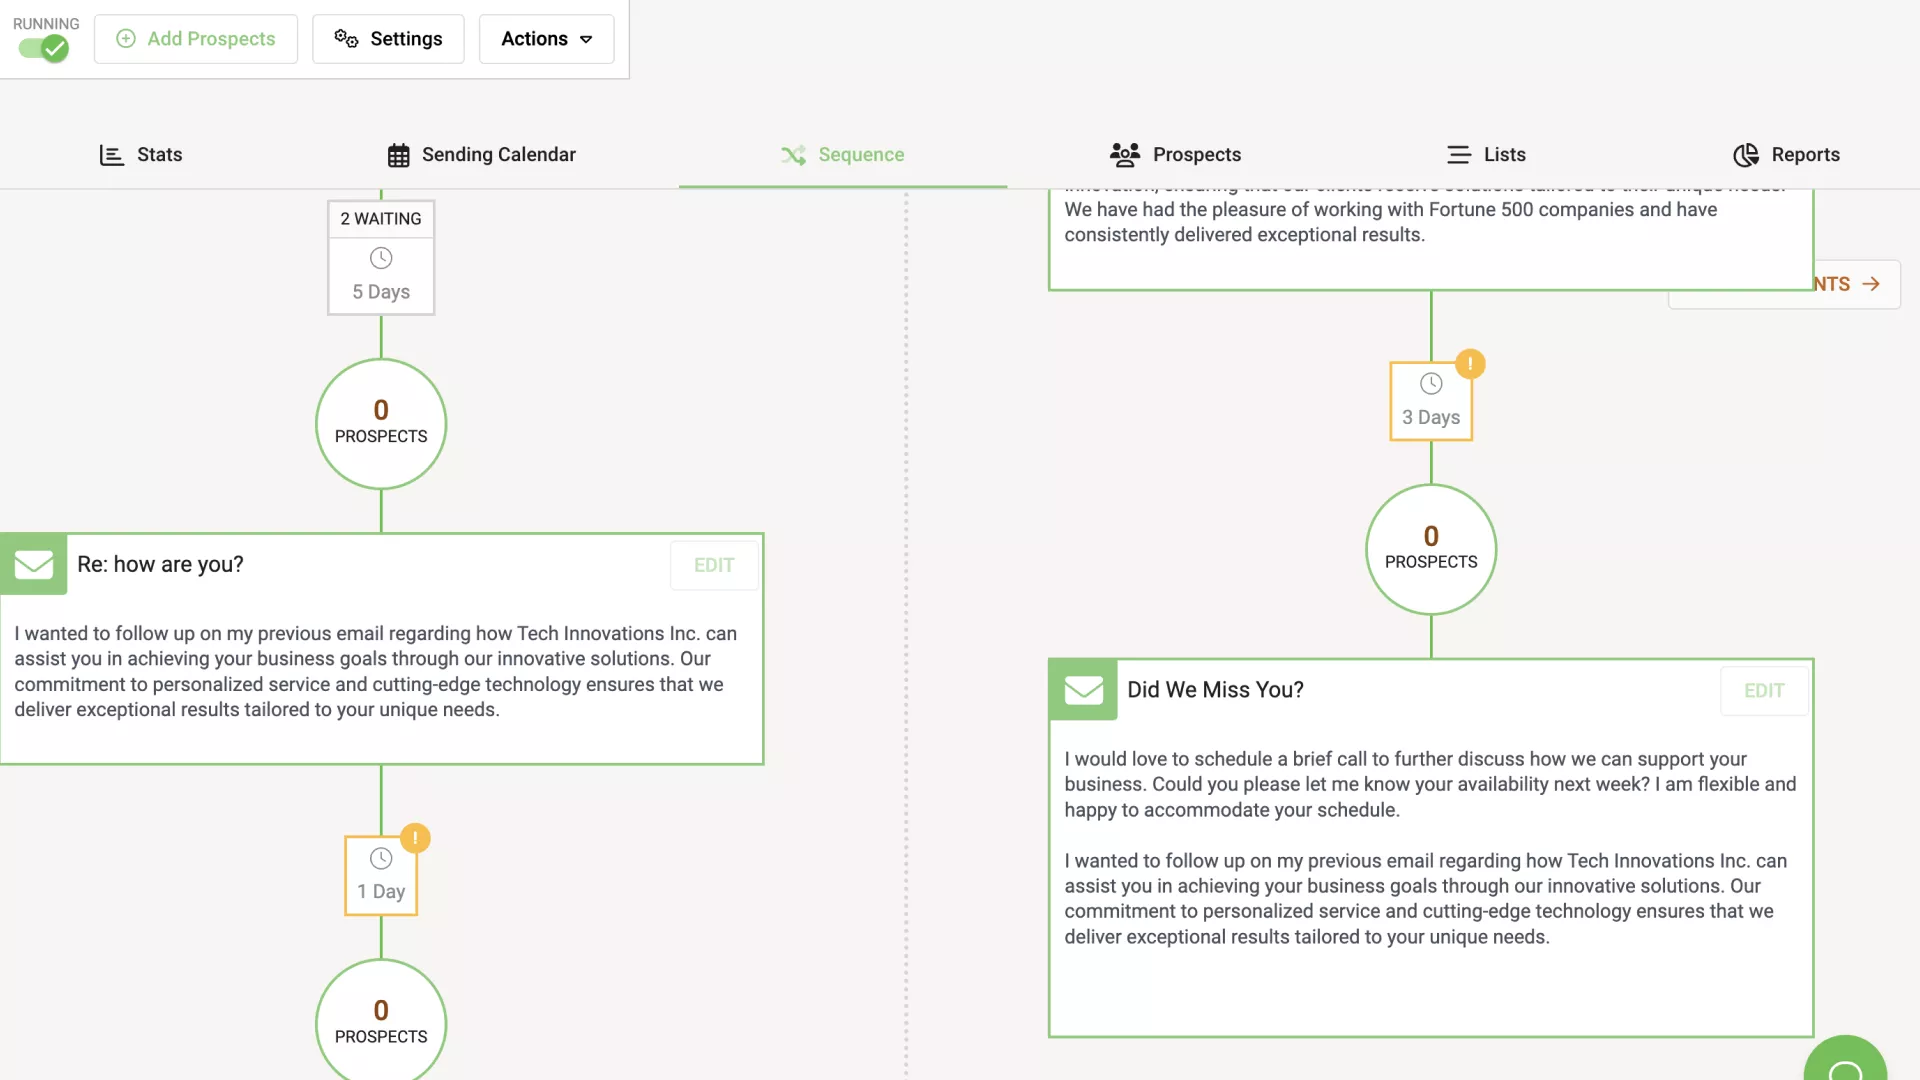Open the 1 Day delay clock step
Viewport: 1920px width, 1080px height.
381,876
